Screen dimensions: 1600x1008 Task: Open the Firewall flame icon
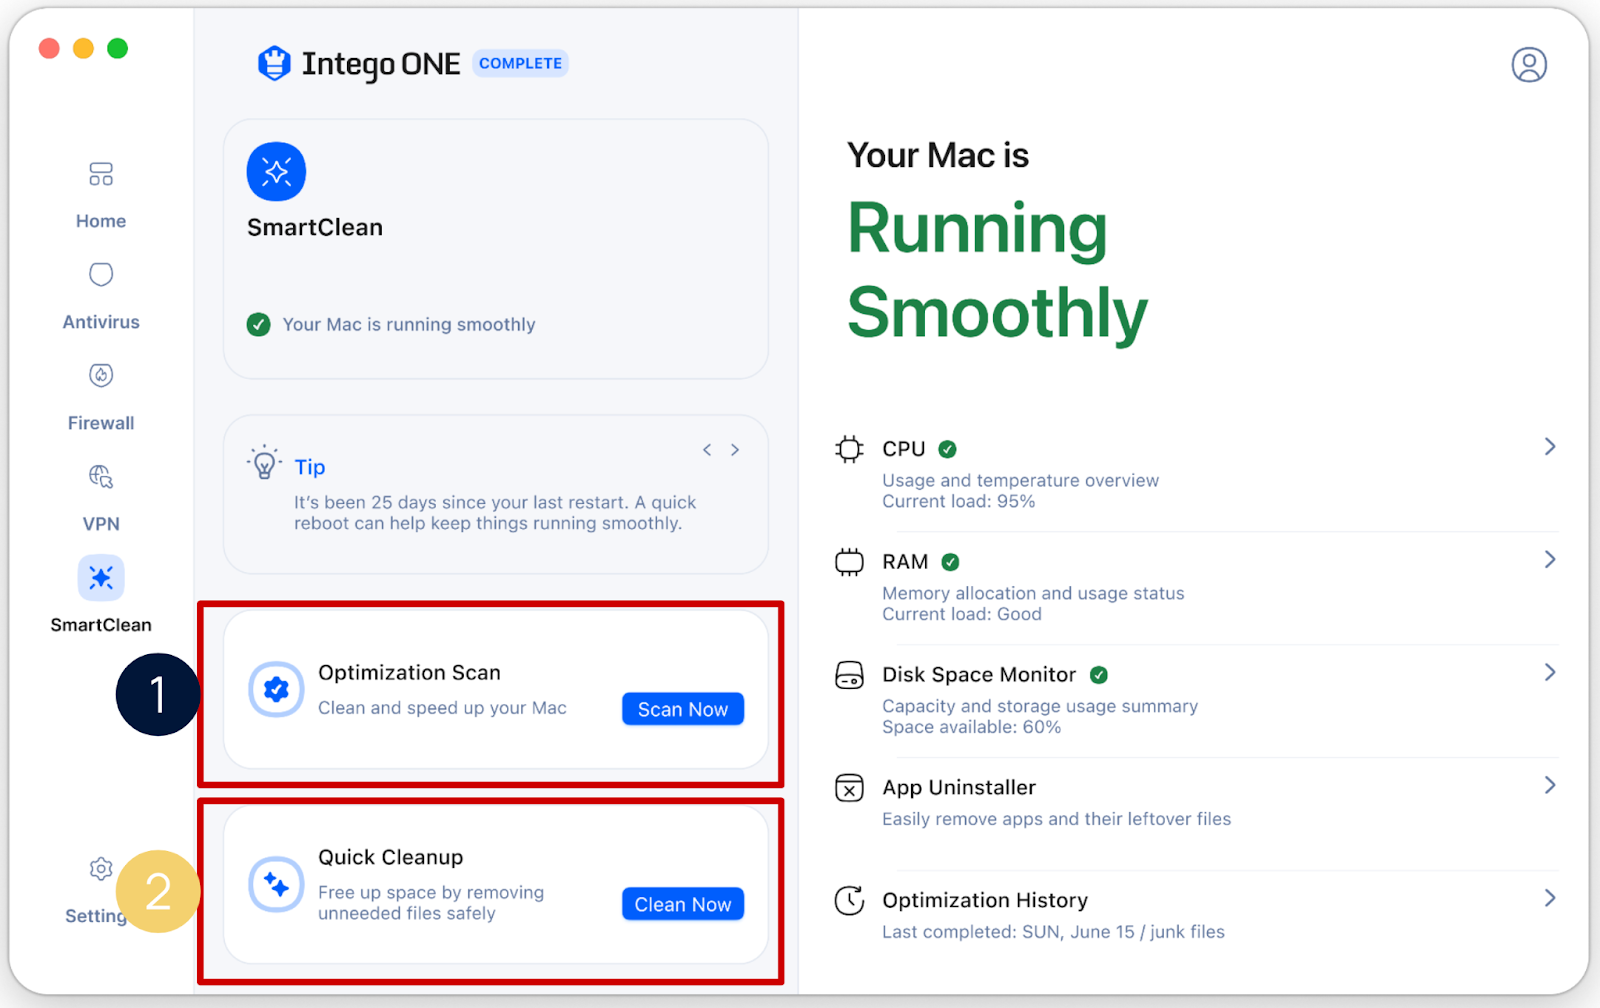pos(101,375)
